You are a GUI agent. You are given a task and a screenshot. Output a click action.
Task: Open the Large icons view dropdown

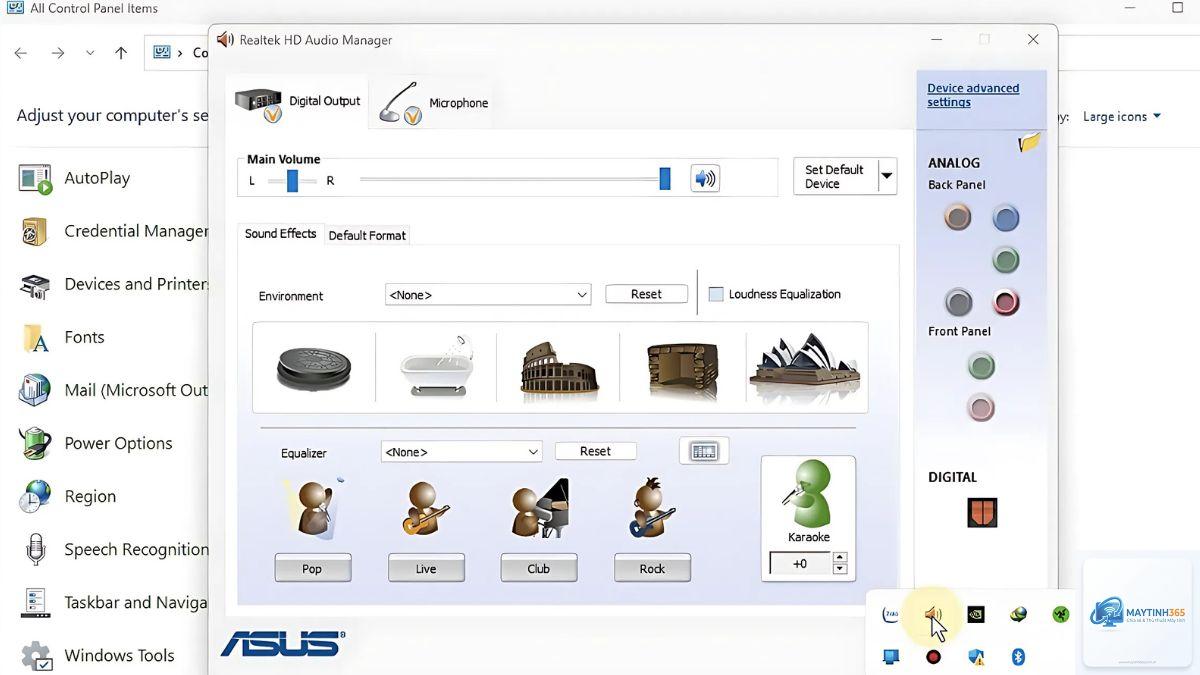(x=1122, y=116)
